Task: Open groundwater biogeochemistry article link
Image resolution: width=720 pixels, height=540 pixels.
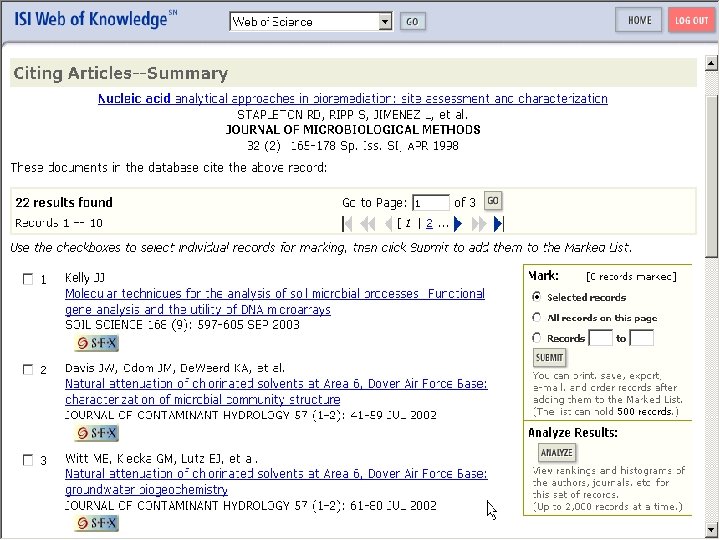Action: [x=276, y=482]
